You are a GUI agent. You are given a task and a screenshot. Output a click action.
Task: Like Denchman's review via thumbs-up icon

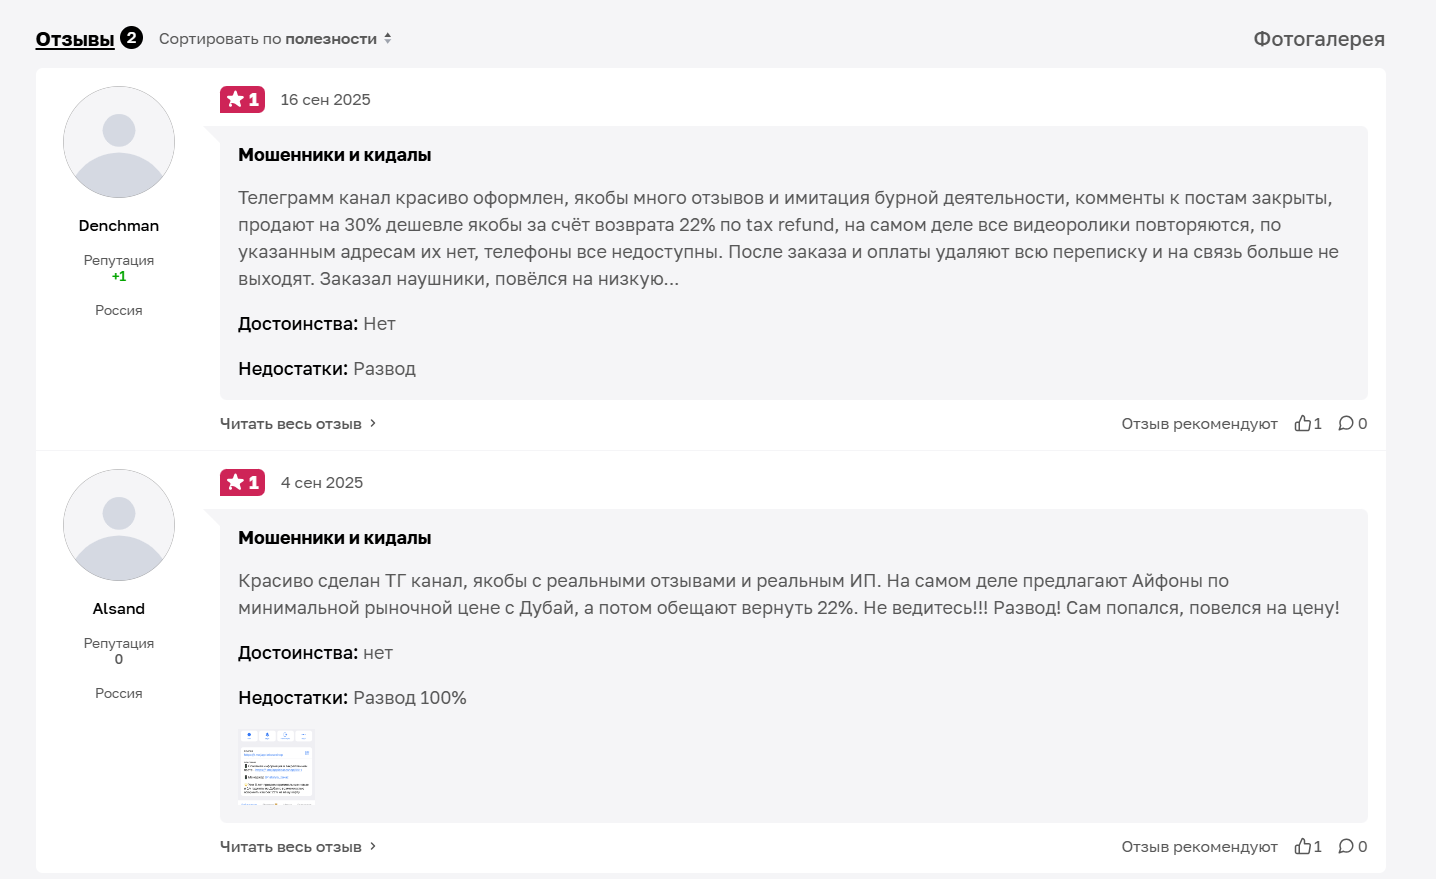point(1307,423)
